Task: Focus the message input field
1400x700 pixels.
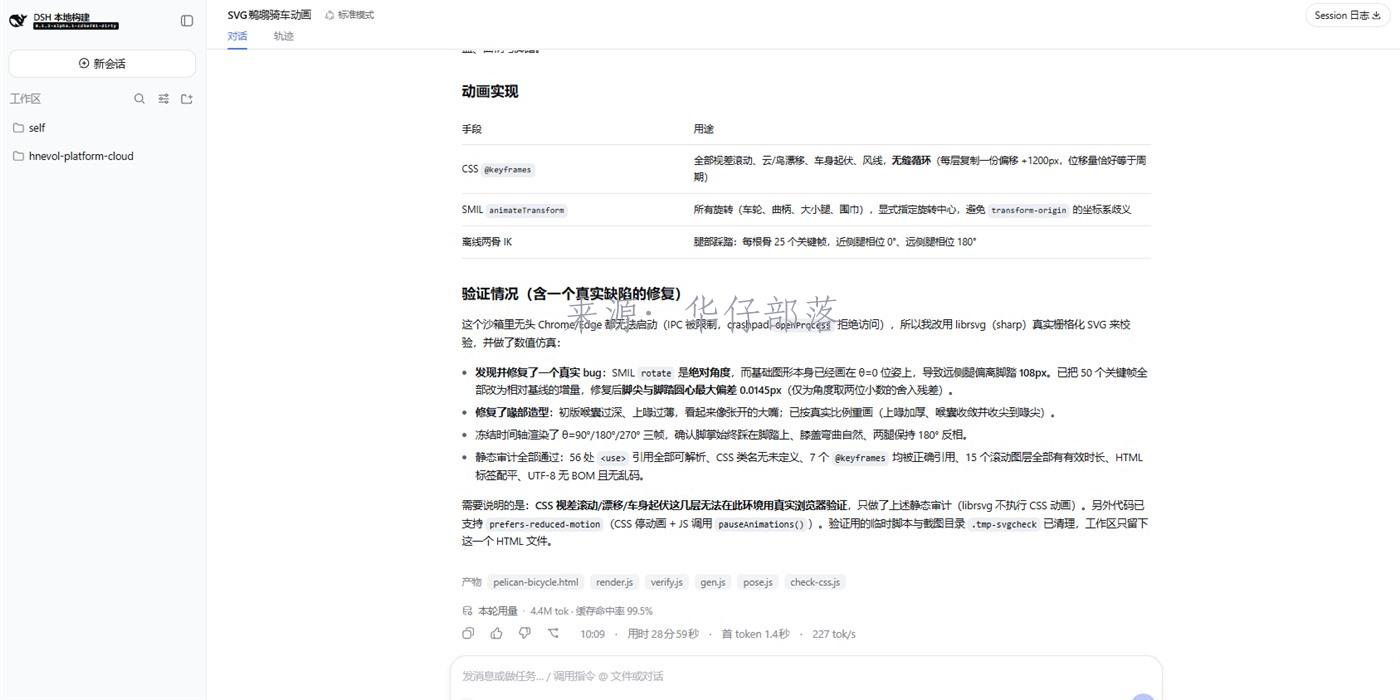Action: [x=806, y=676]
